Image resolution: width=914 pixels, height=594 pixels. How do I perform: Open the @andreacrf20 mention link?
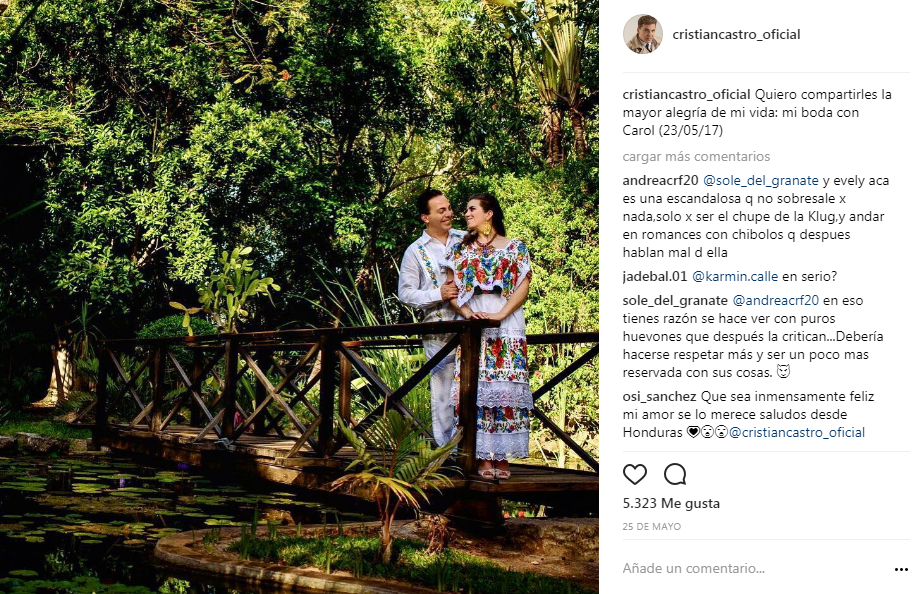[x=776, y=300]
